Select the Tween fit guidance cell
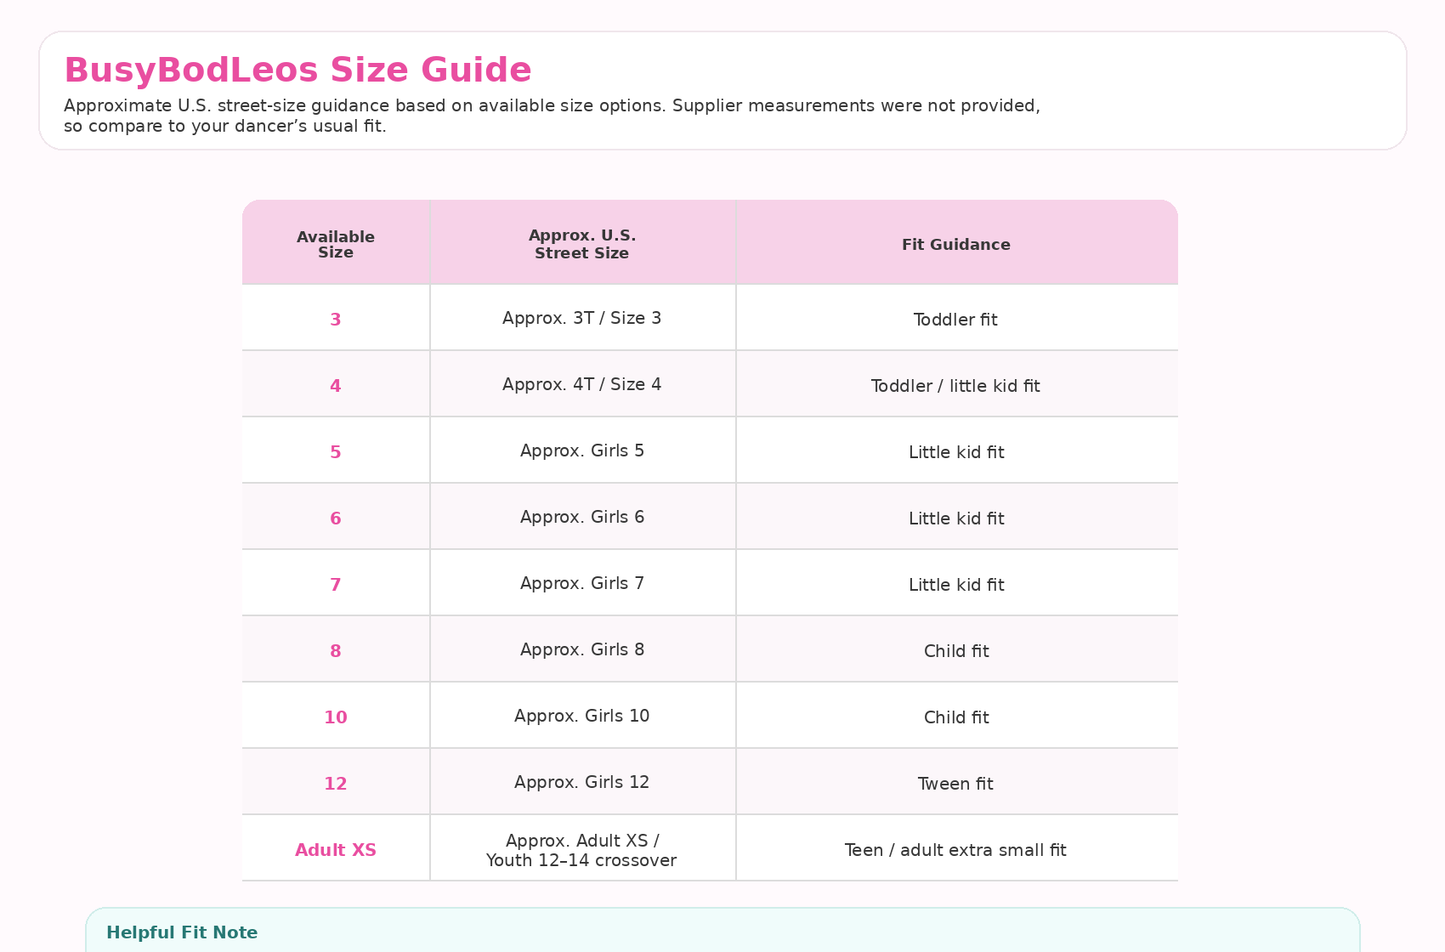Image resolution: width=1445 pixels, height=952 pixels. click(x=956, y=784)
